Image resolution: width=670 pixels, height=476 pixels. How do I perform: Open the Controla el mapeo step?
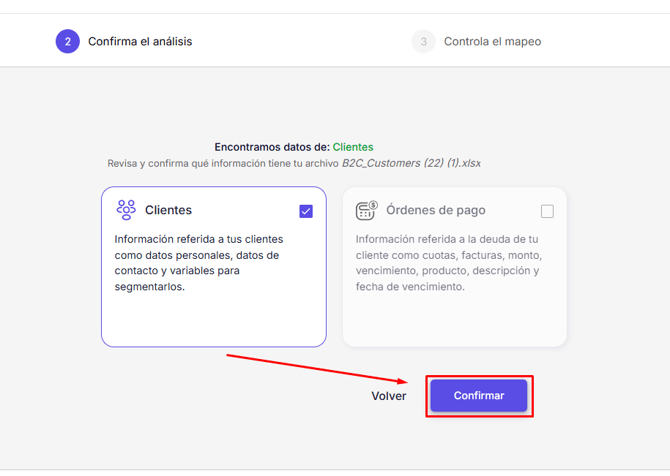492,41
